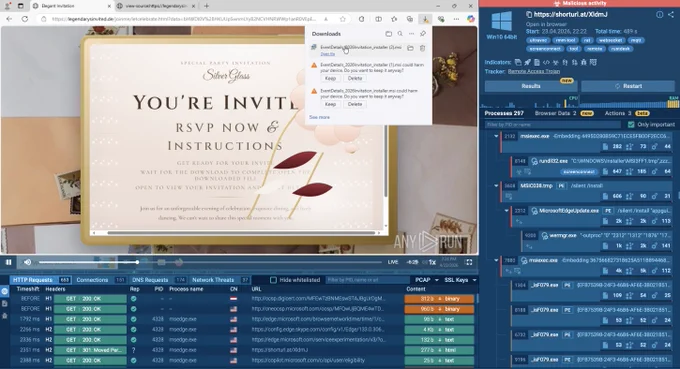The height and width of the screenshot is (369, 680).
Task: Copy the shorturl.at task URL icon
Action: pos(529,14)
